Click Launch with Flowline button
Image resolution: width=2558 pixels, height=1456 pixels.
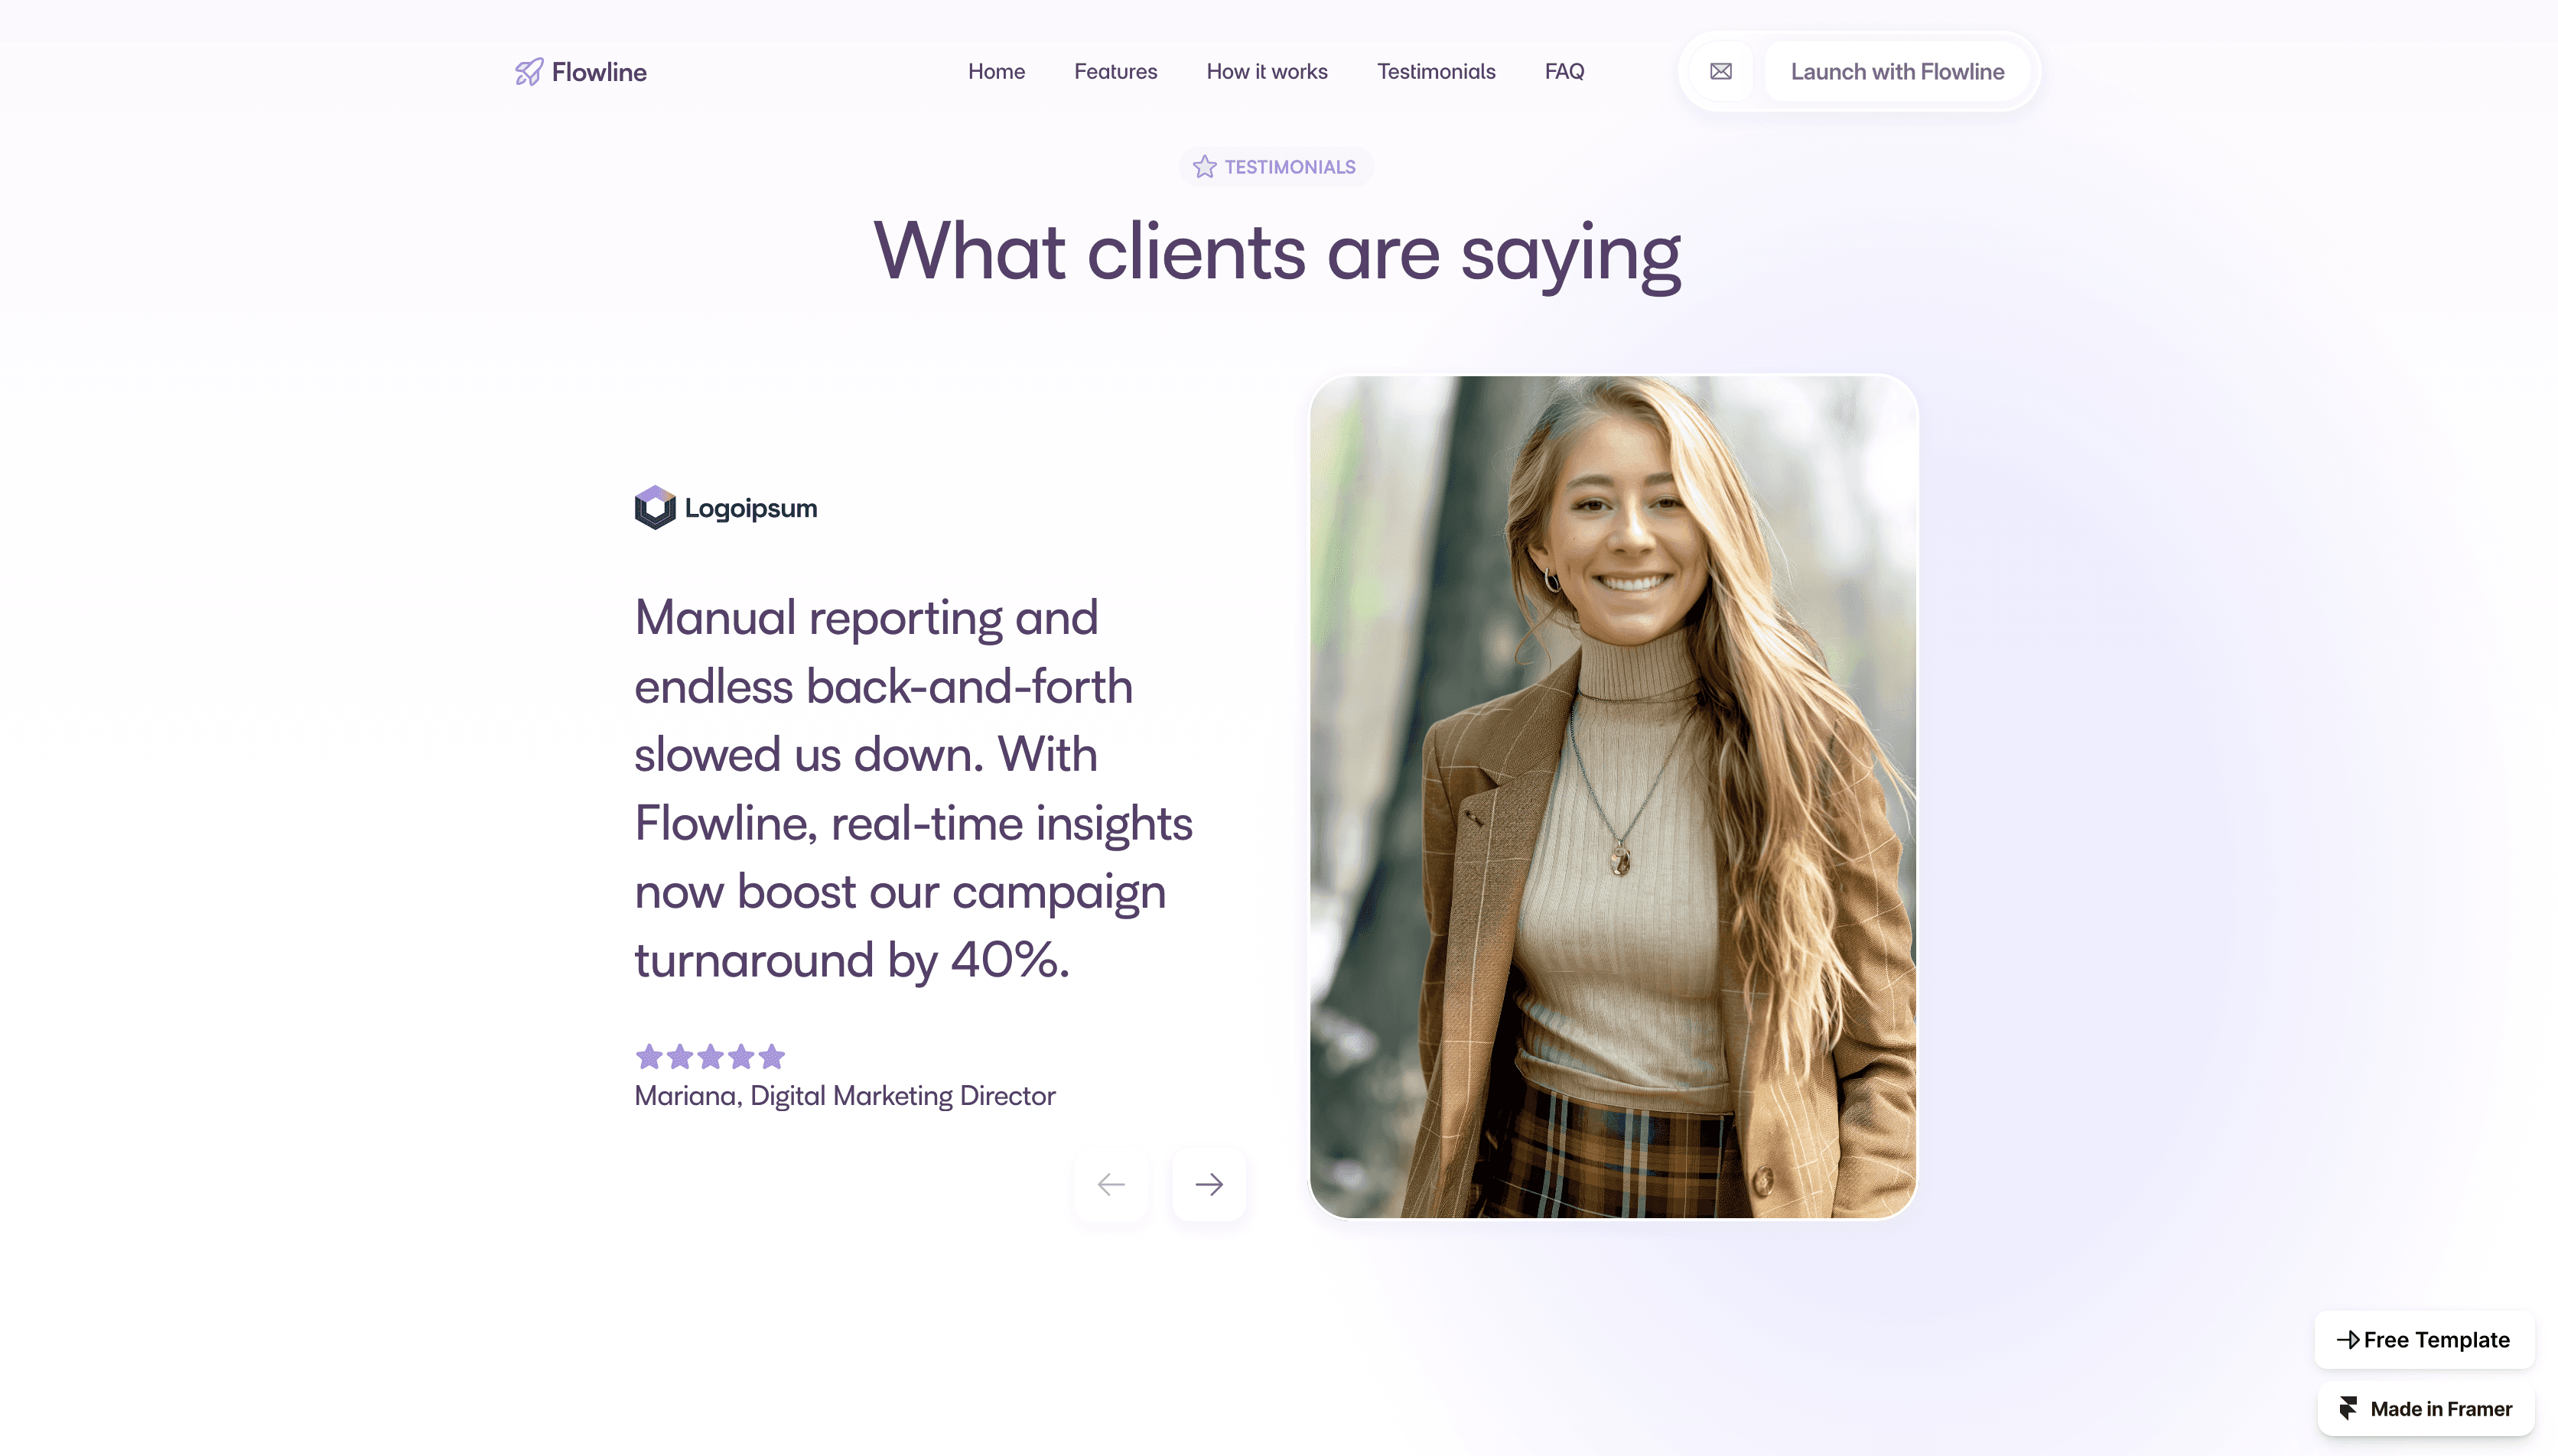1897,72
